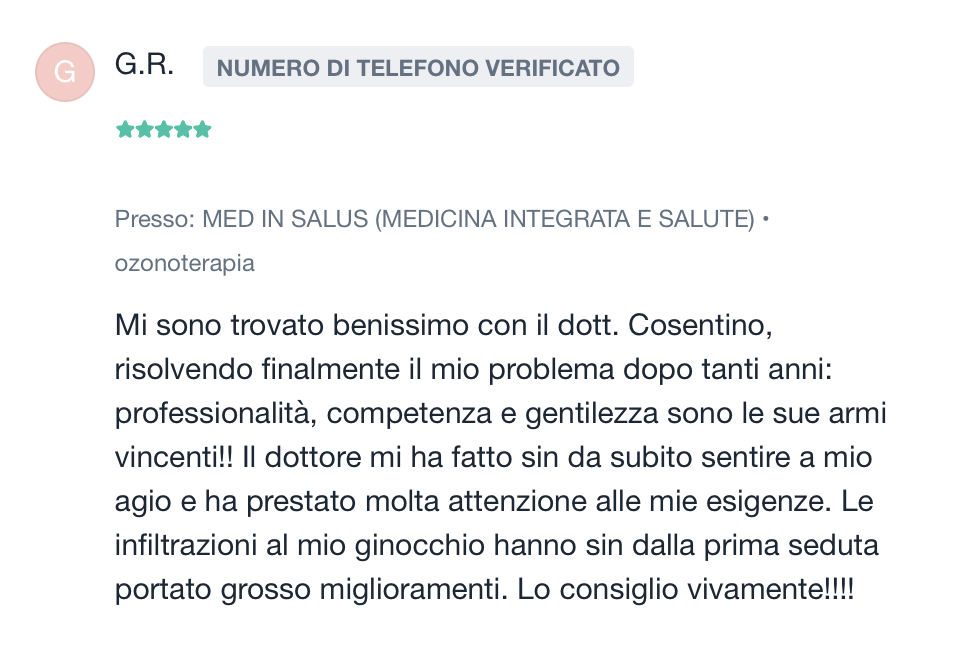Image resolution: width=954 pixels, height=668 pixels.
Task: Click the ozonoterapia service label
Action: tap(184, 263)
